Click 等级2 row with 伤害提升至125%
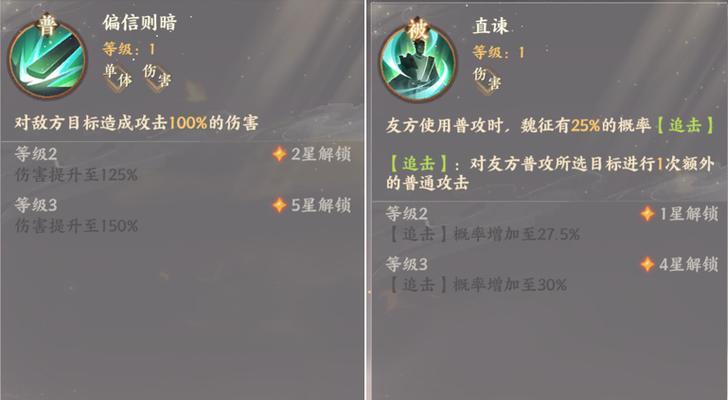728x400 pixels. (182, 164)
